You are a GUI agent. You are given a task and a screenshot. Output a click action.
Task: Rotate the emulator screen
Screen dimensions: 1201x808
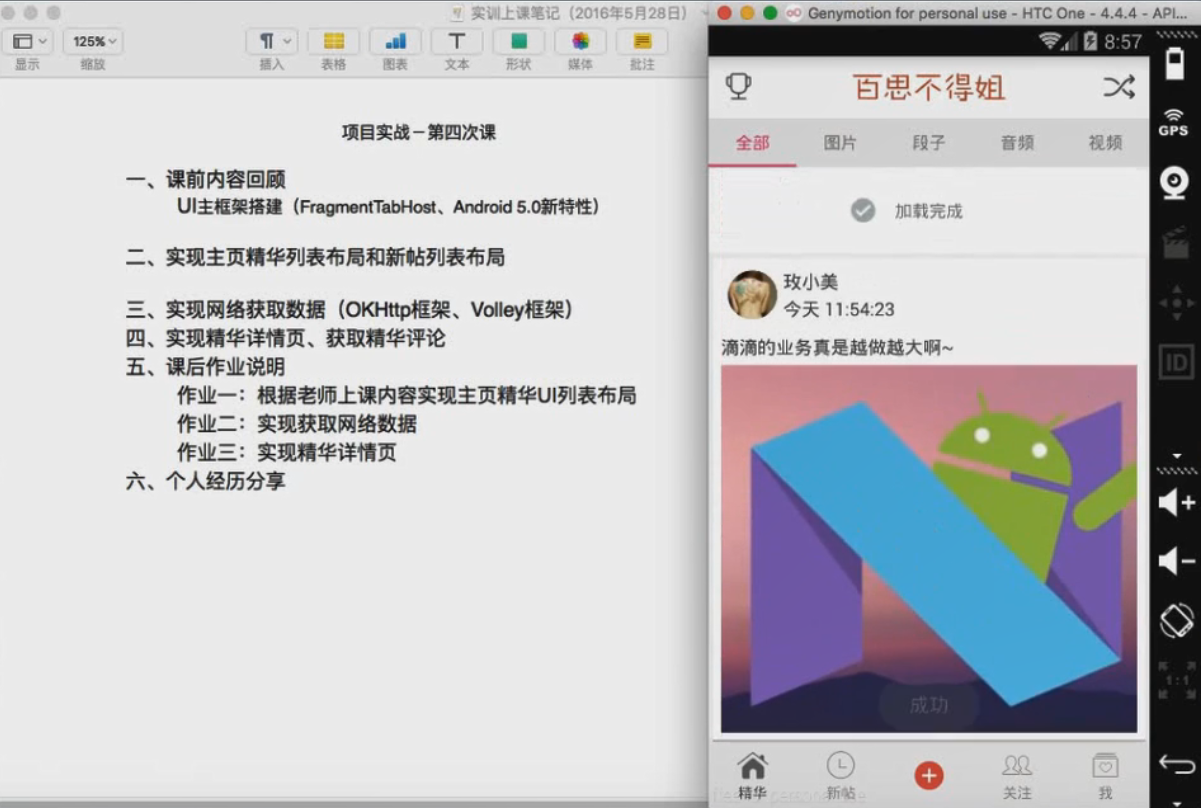[1176, 620]
